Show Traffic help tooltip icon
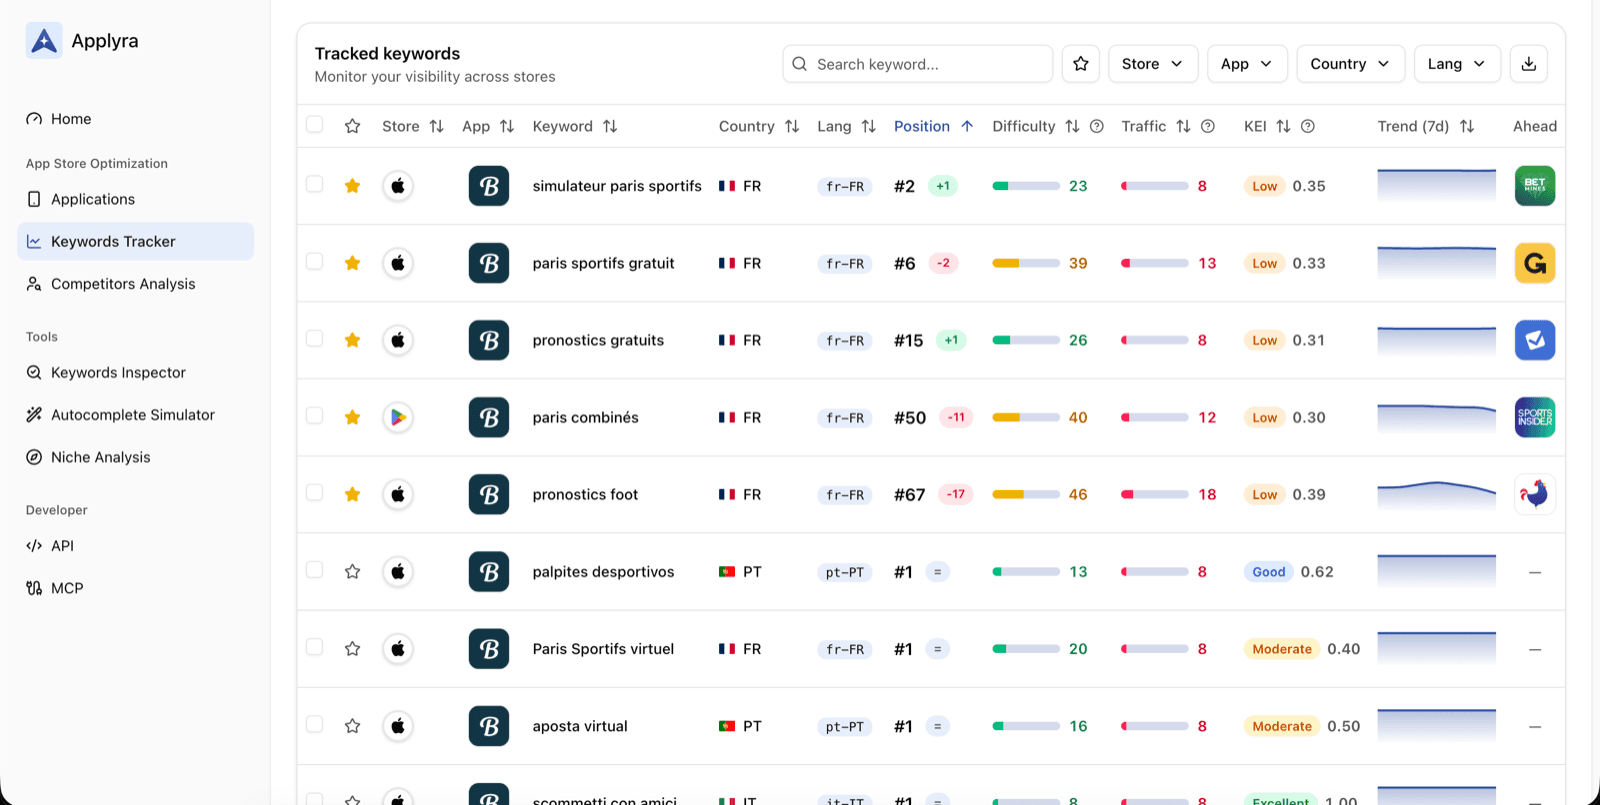Screen dimensions: 1600x805 pyautogui.click(x=1208, y=126)
